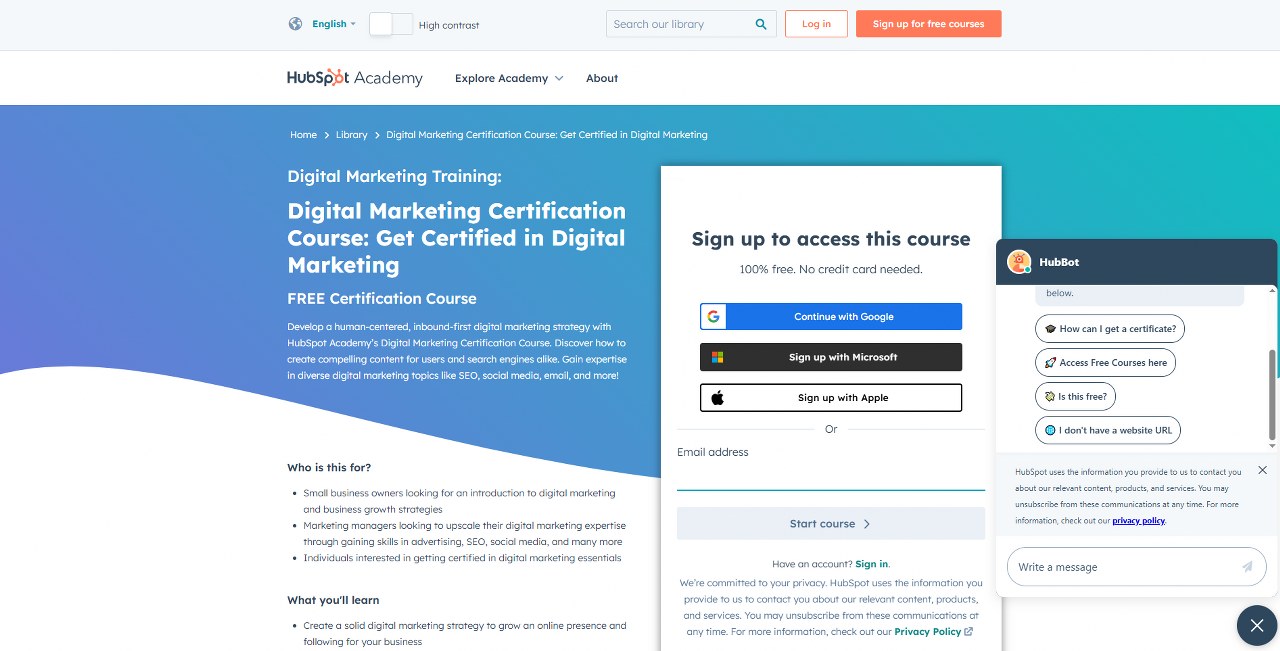The image size is (1280, 651).
Task: Click the Sign in link
Action: pyautogui.click(x=871, y=564)
